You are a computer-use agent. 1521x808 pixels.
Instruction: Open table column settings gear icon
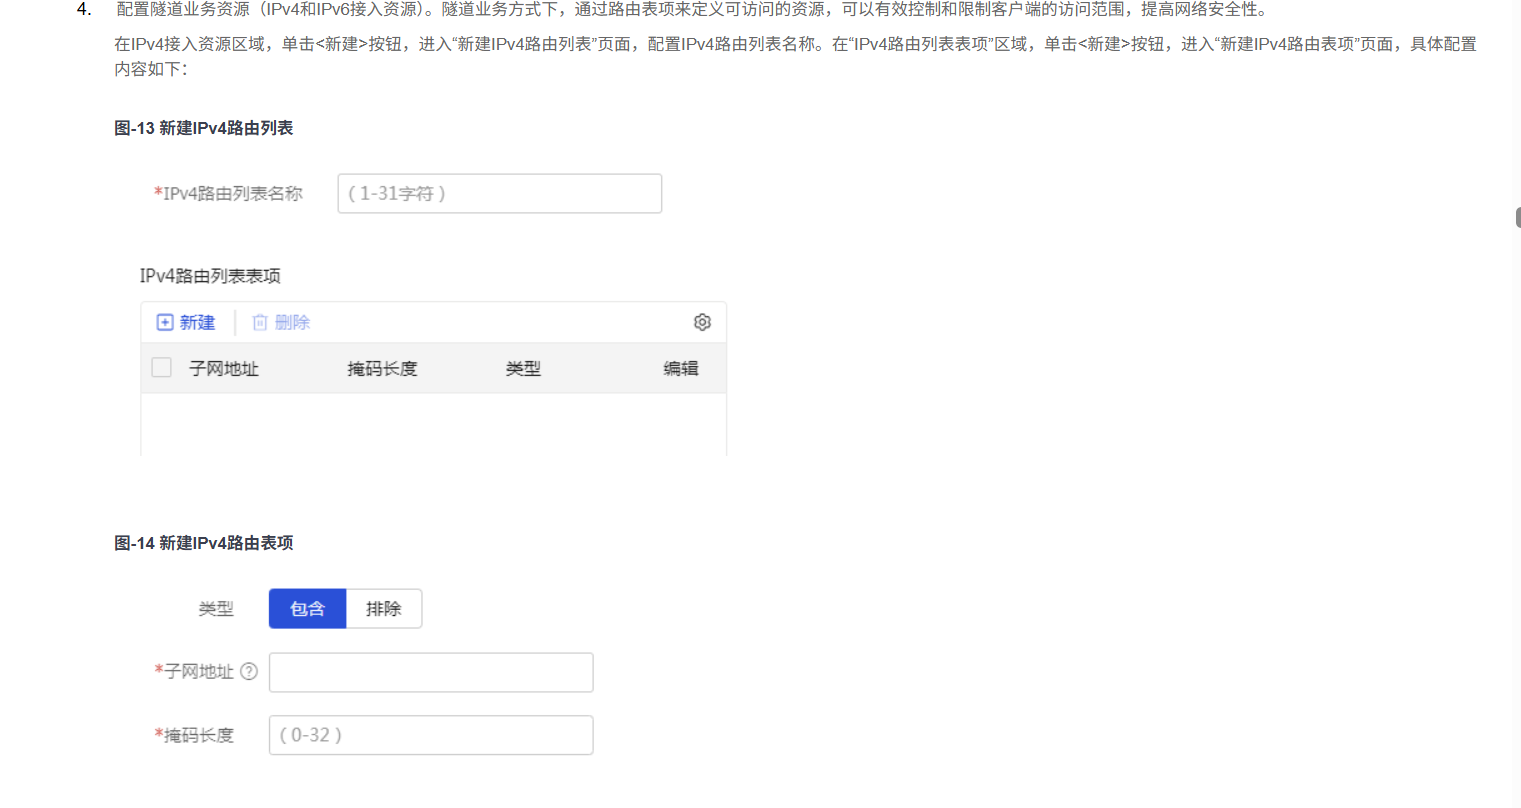tap(702, 322)
